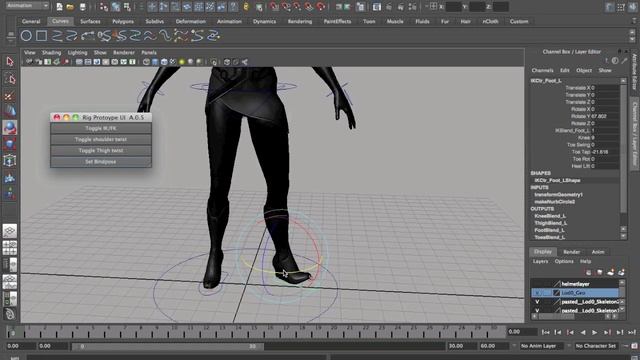
Task: Open the viewport Panels menu
Action: pyautogui.click(x=149, y=53)
